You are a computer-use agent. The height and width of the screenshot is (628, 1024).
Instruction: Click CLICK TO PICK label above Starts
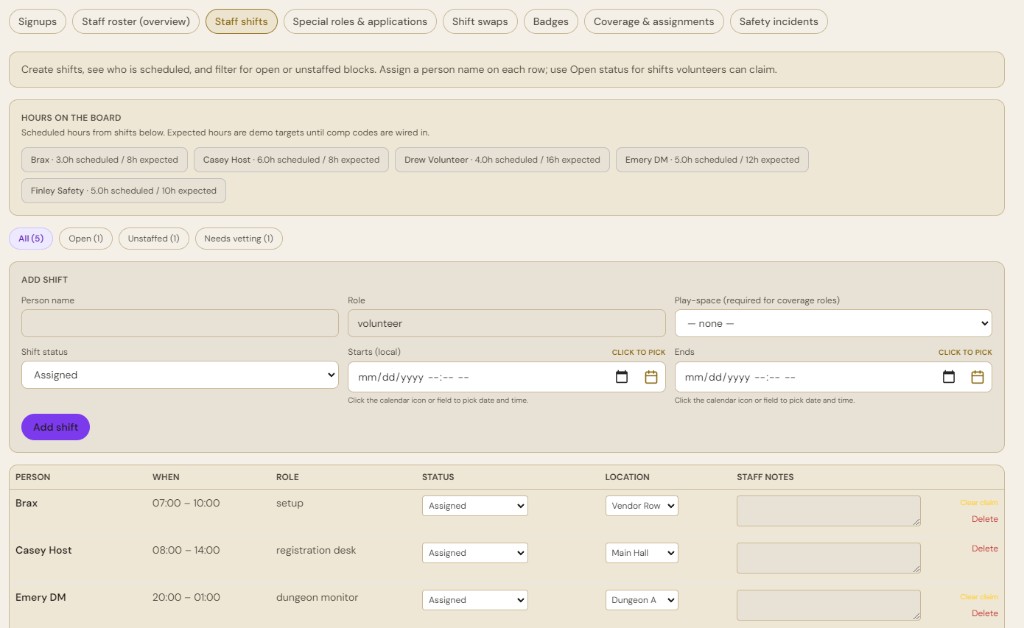click(638, 352)
